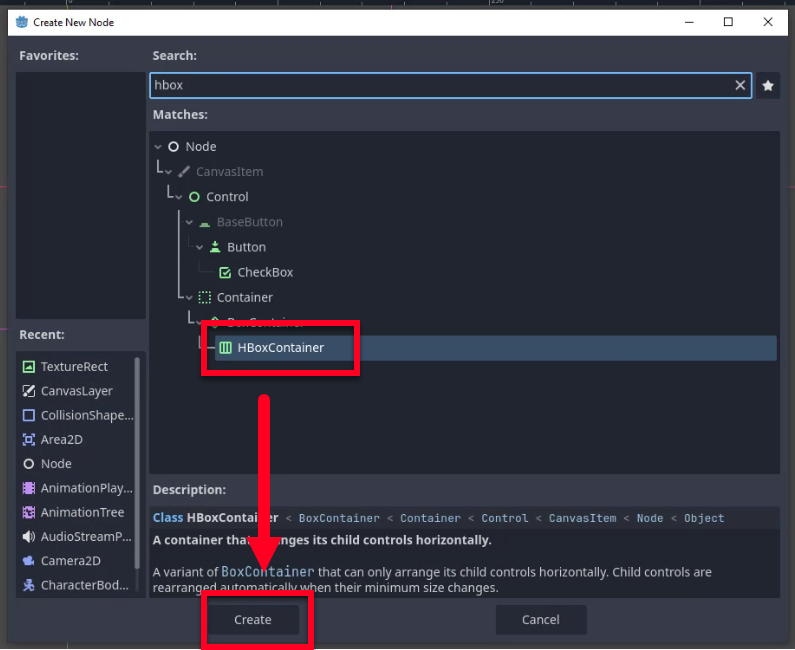Collapse the Node tree root
The image size is (795, 650).
[158, 147]
